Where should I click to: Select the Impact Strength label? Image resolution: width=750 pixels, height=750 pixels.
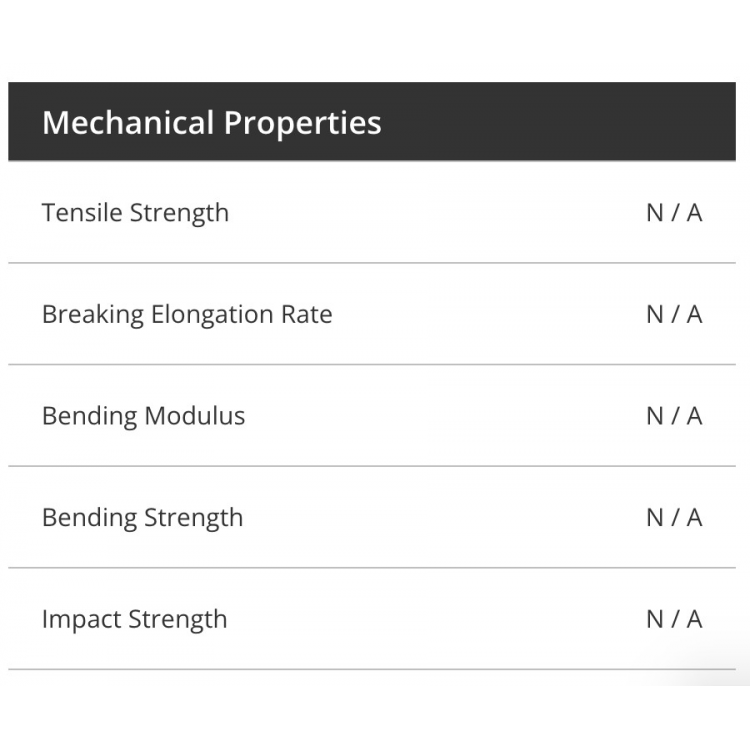[x=134, y=619]
